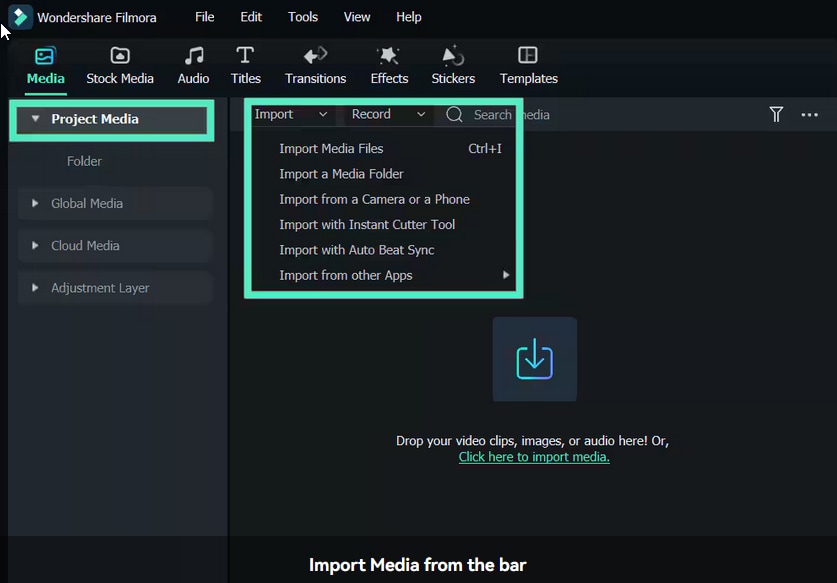Open the Stickers tab

tap(453, 66)
